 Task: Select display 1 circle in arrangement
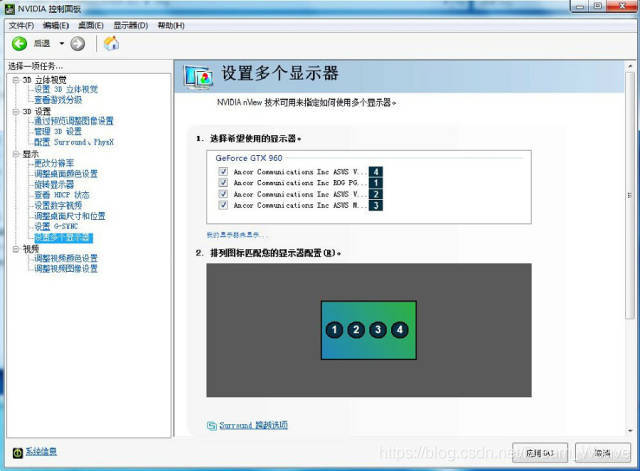pos(334,330)
